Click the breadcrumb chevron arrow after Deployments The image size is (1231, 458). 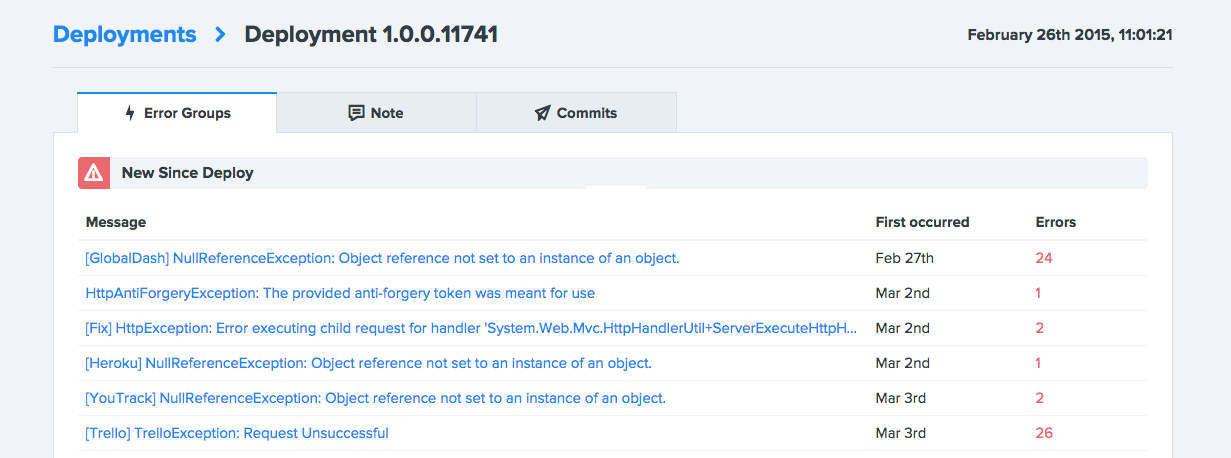221,35
